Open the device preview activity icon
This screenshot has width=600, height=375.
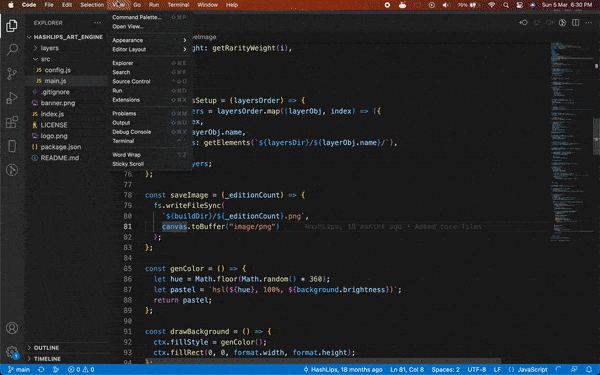pos(12,146)
